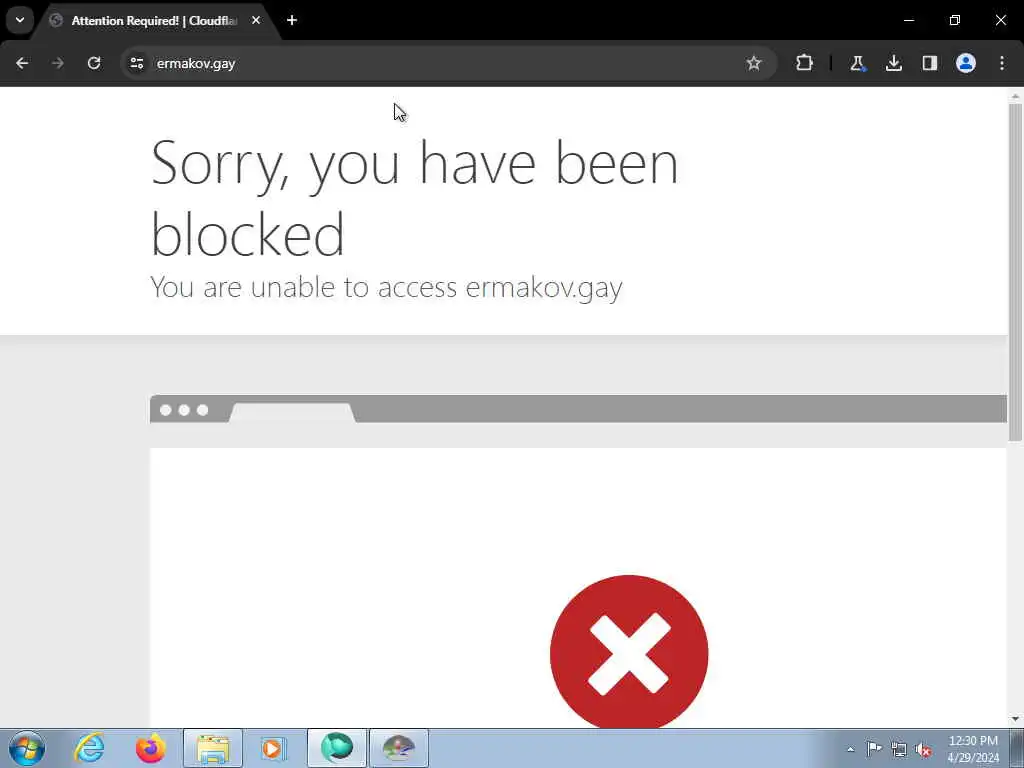Expand the tab search dropdown arrow

click(x=20, y=20)
